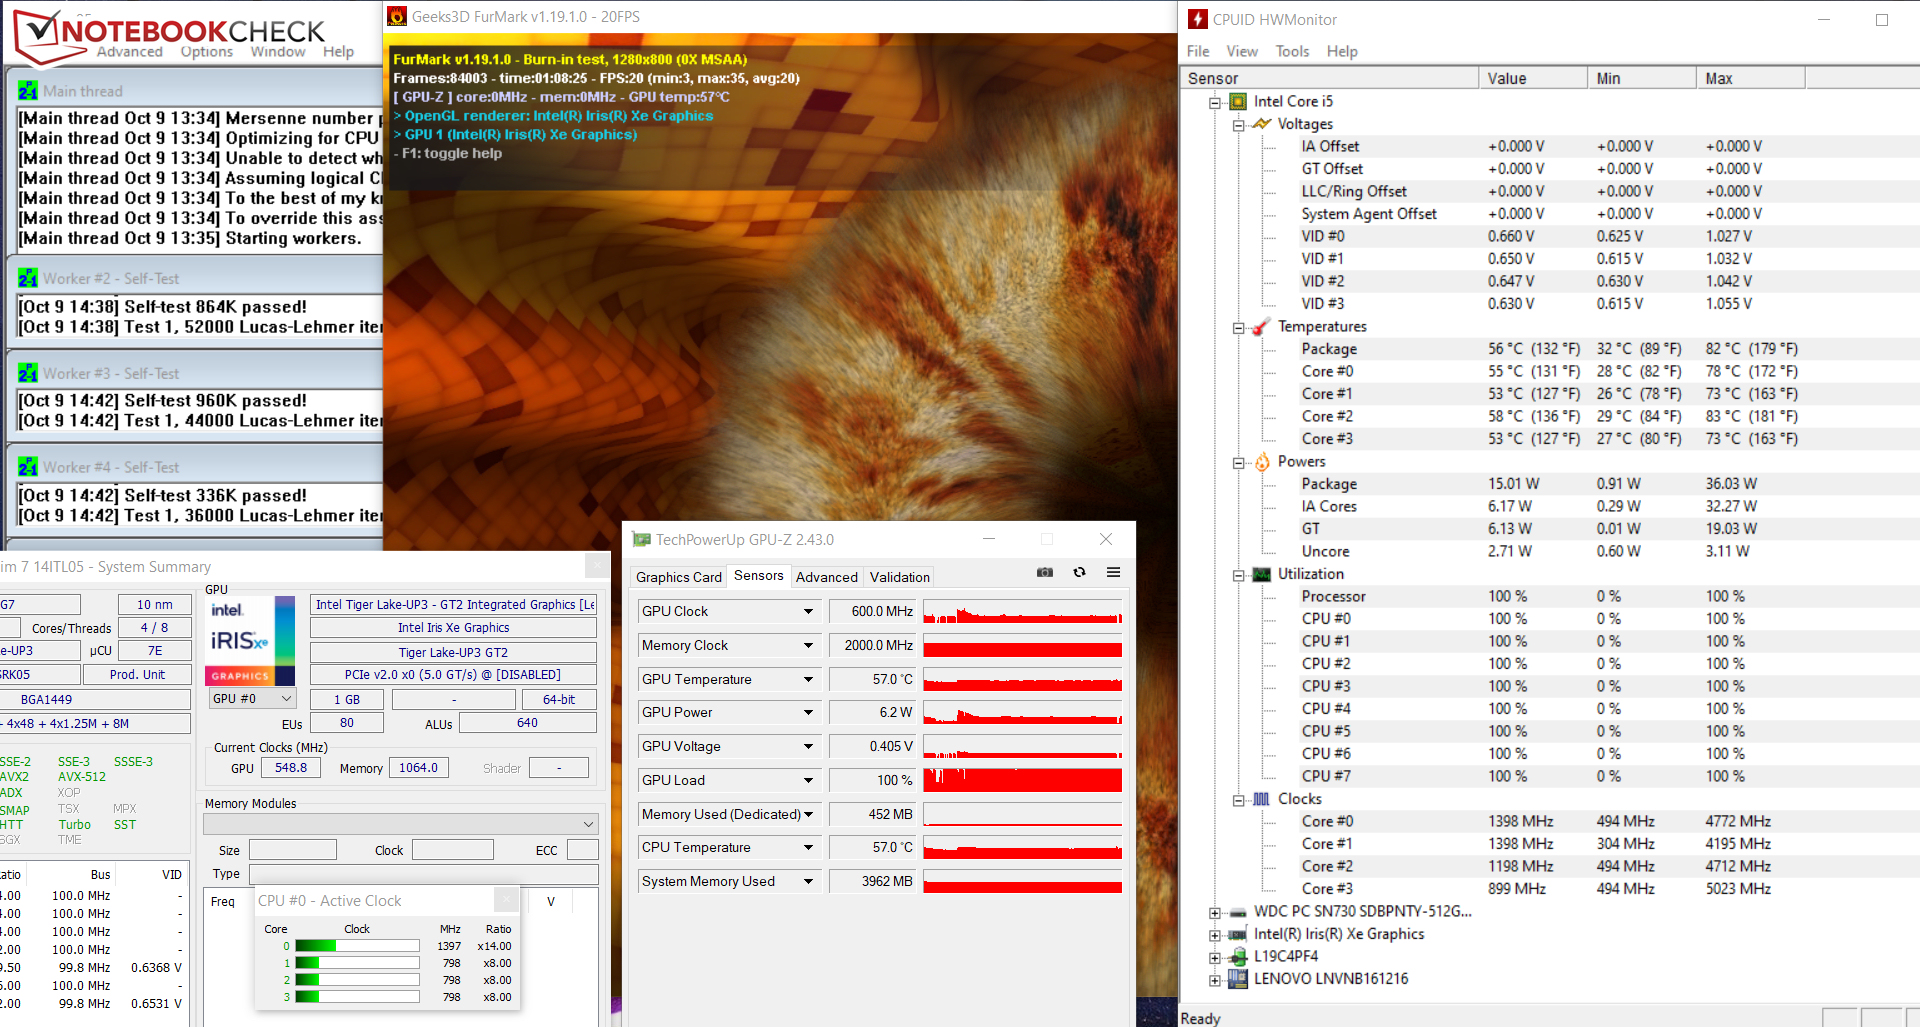Expand the L19C4PF4 battery node
Screen dimensions: 1920x1027
tap(1215, 958)
